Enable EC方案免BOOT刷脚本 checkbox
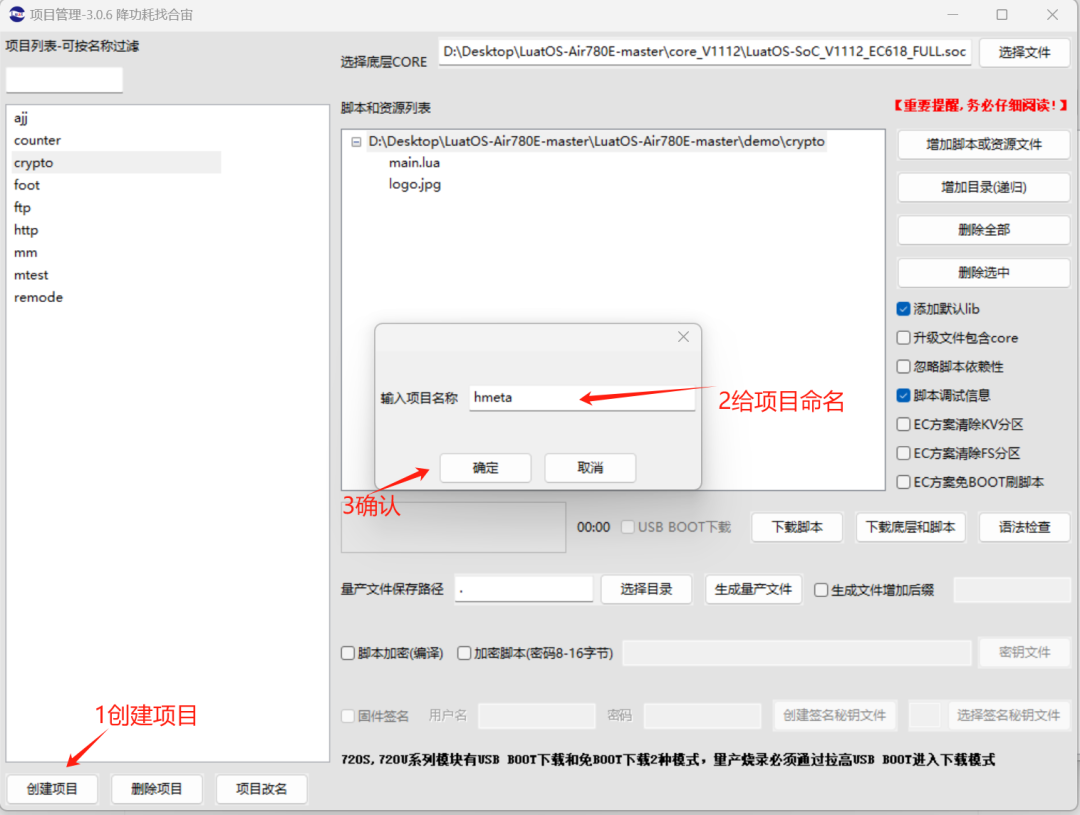 903,482
